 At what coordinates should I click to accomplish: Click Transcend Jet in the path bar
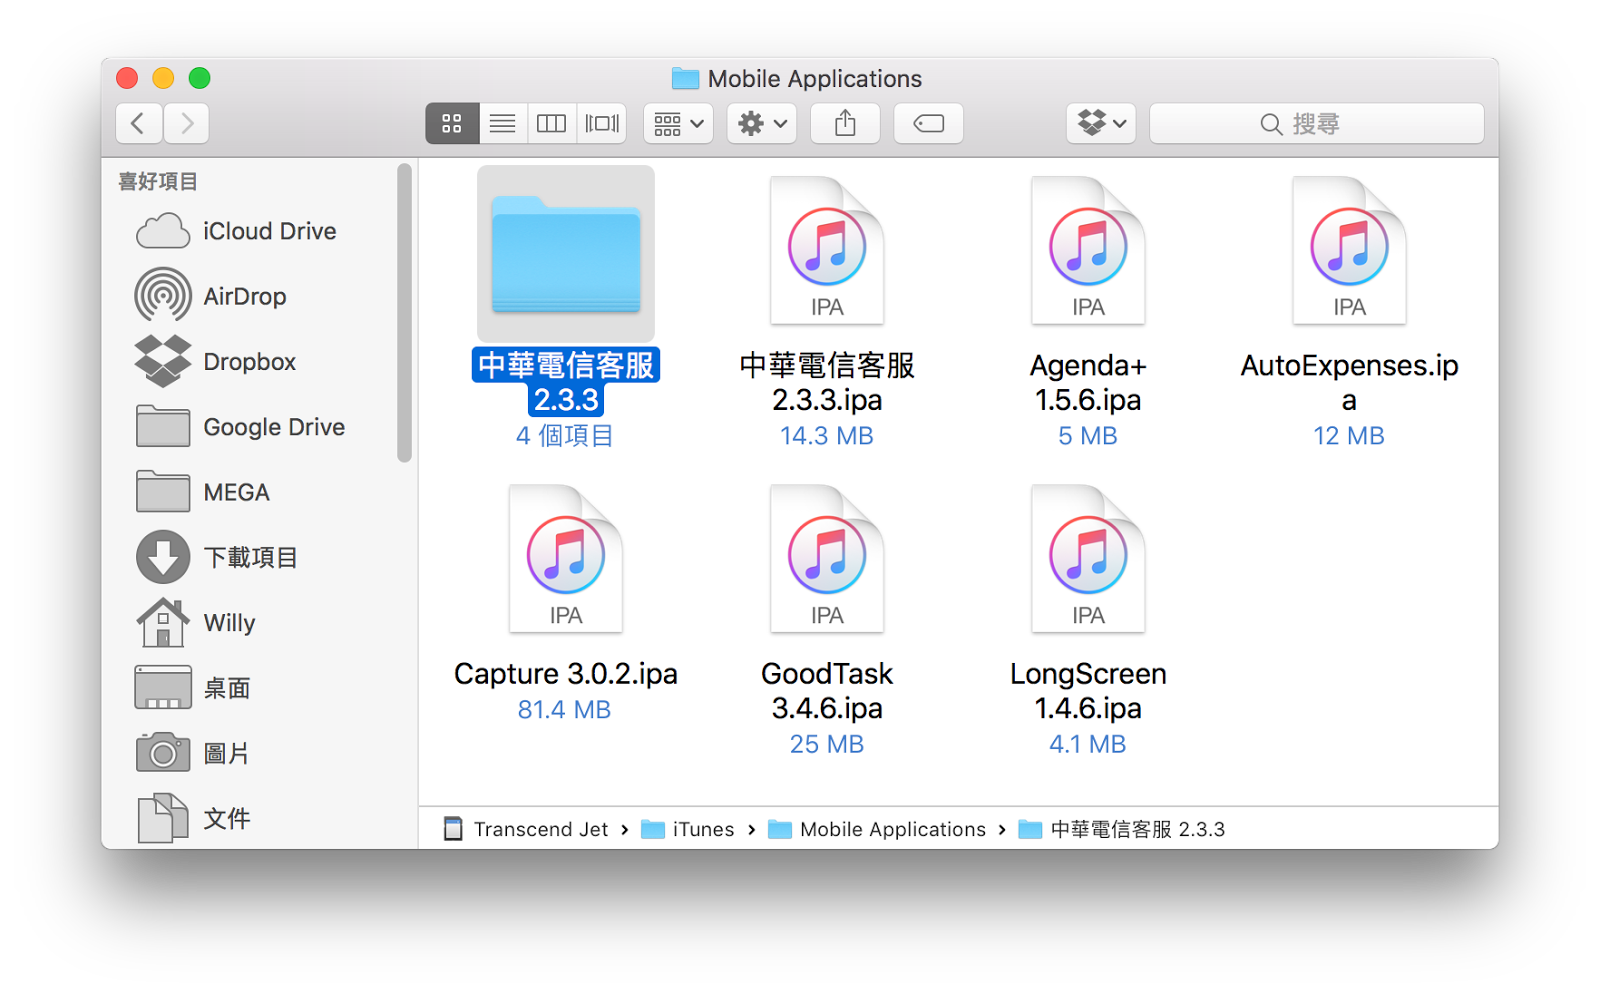525,829
